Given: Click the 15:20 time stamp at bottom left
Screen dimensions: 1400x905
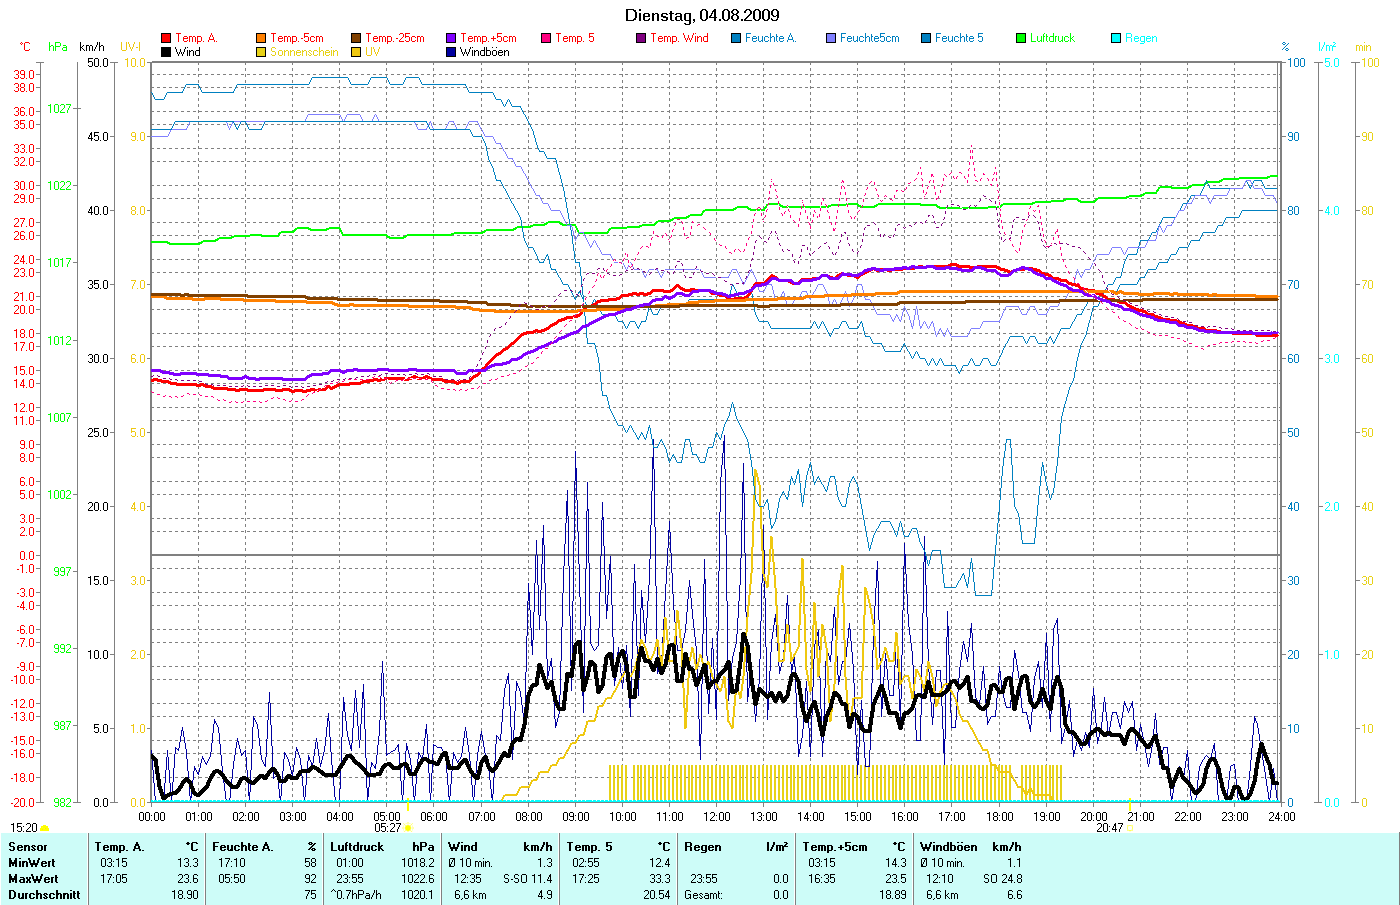Looking at the screenshot, I should (x=24, y=828).
